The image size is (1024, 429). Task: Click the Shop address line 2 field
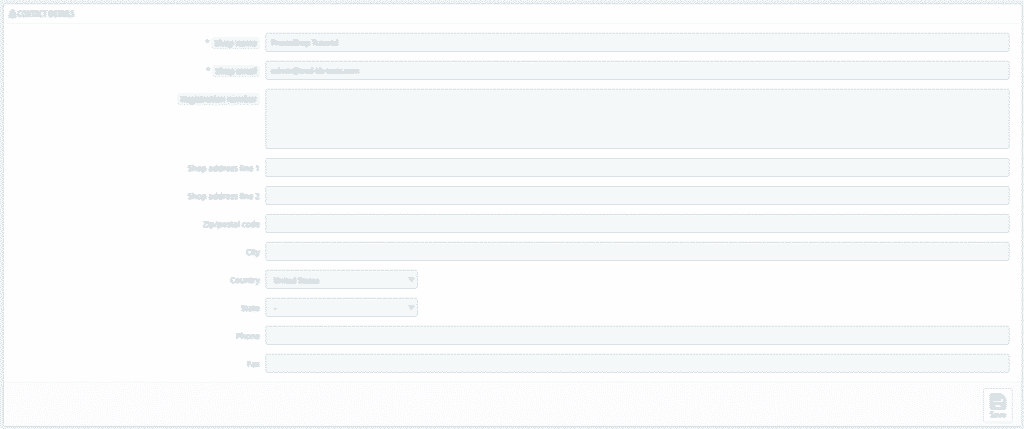637,196
